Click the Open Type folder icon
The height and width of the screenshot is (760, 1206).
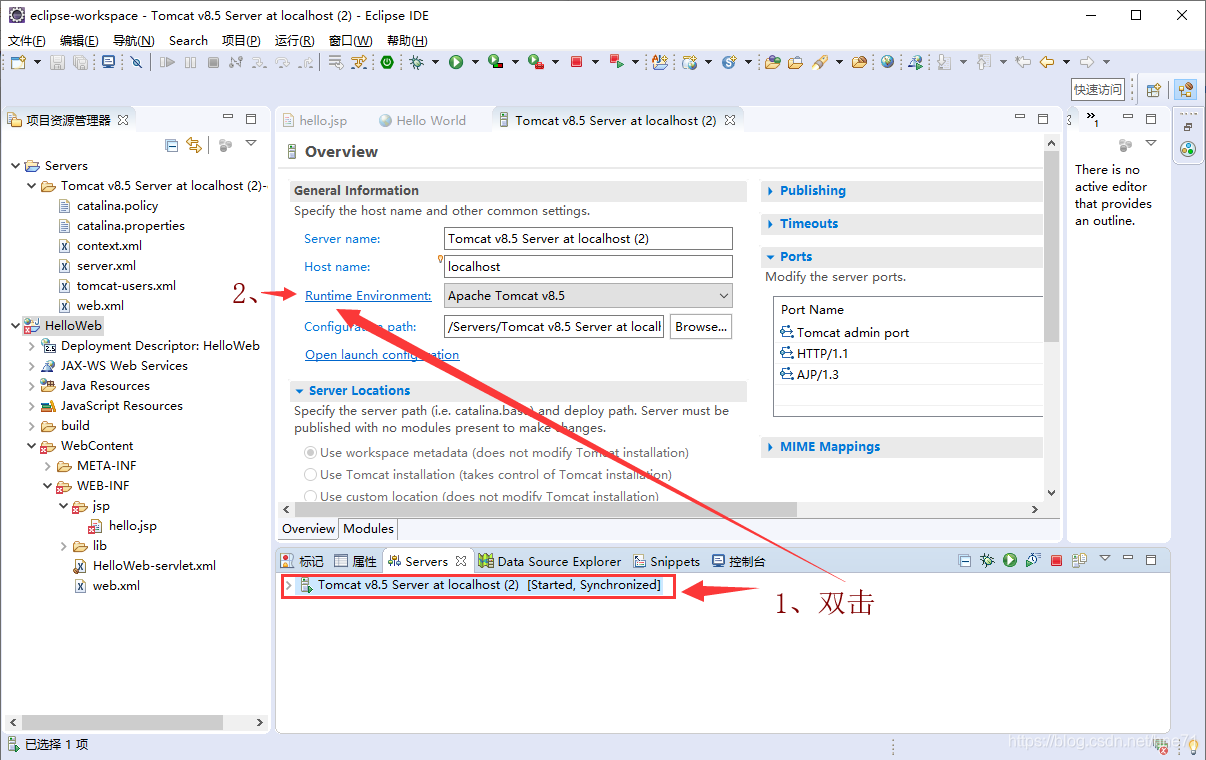point(773,62)
